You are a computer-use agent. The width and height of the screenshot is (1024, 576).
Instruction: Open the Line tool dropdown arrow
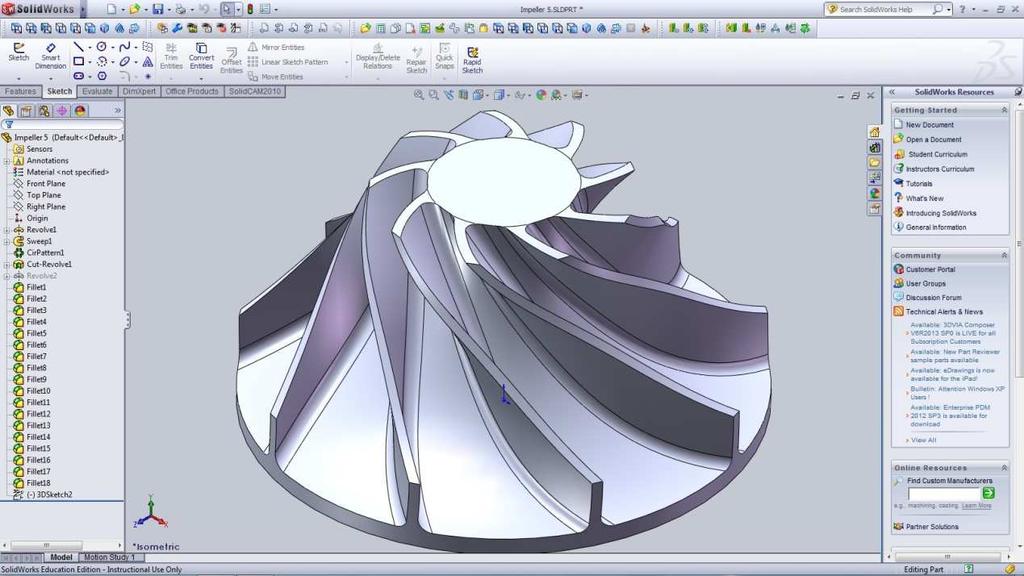coord(89,47)
